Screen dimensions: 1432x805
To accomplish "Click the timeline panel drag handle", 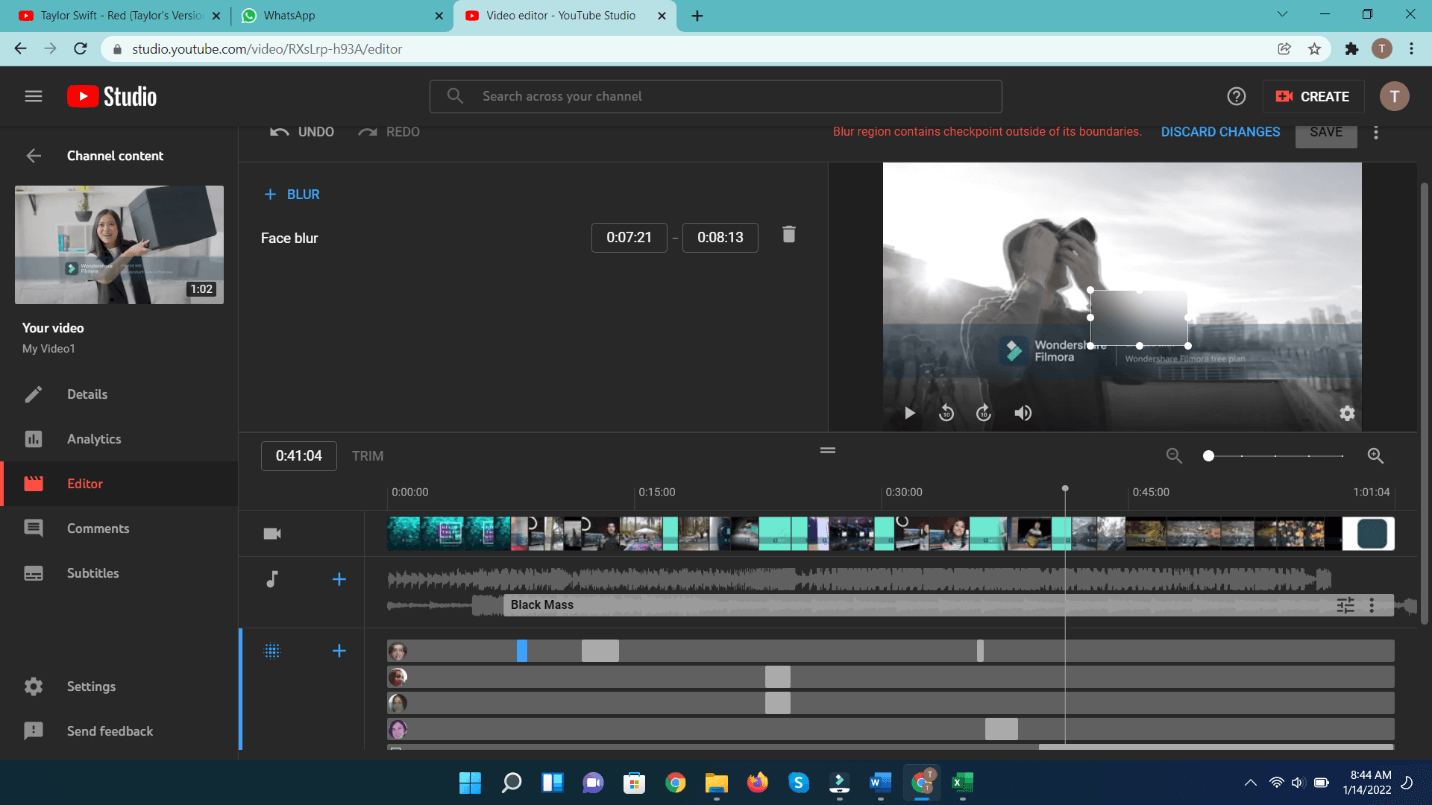I will (x=828, y=450).
